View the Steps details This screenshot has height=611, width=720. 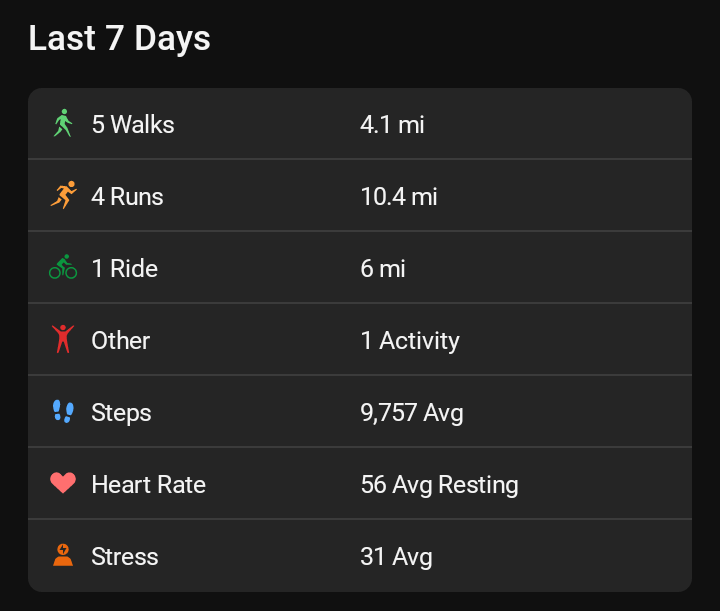coord(121,412)
